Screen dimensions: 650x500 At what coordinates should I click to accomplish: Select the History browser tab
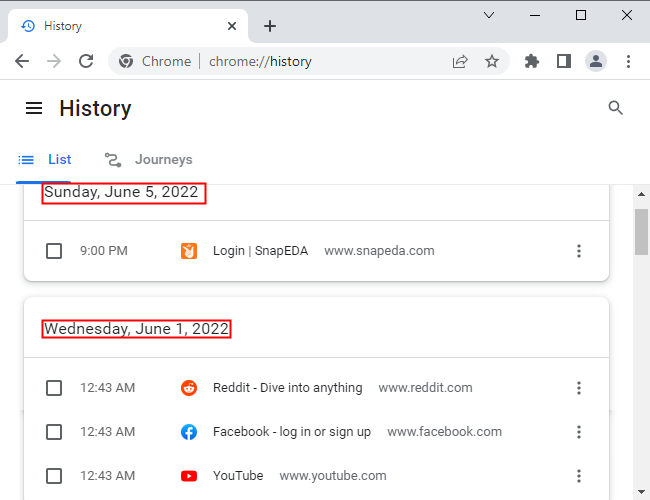127,26
